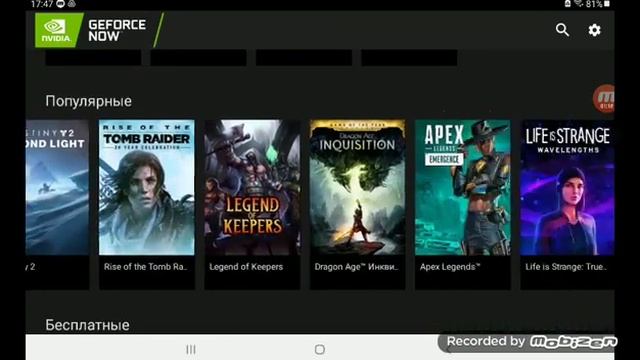Tap the Популярные section heading
The width and height of the screenshot is (640, 360).
click(x=89, y=101)
